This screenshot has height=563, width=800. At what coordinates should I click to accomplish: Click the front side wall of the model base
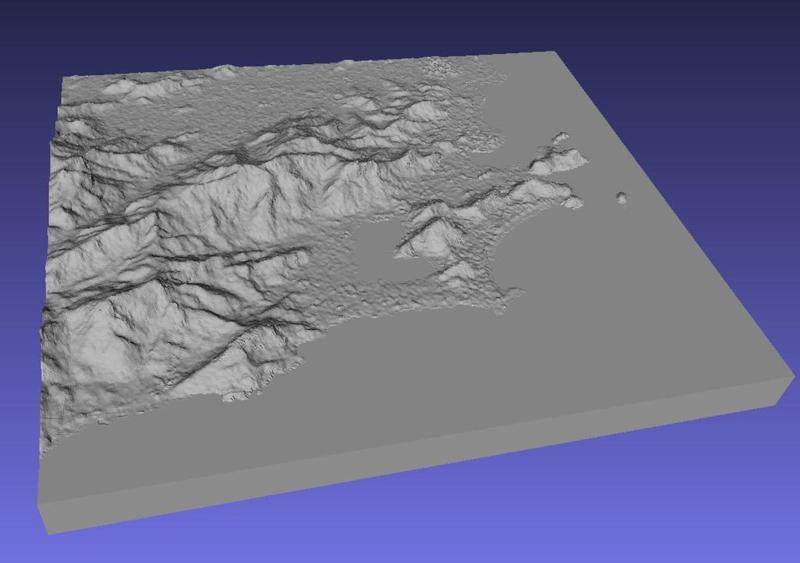click(x=414, y=457)
